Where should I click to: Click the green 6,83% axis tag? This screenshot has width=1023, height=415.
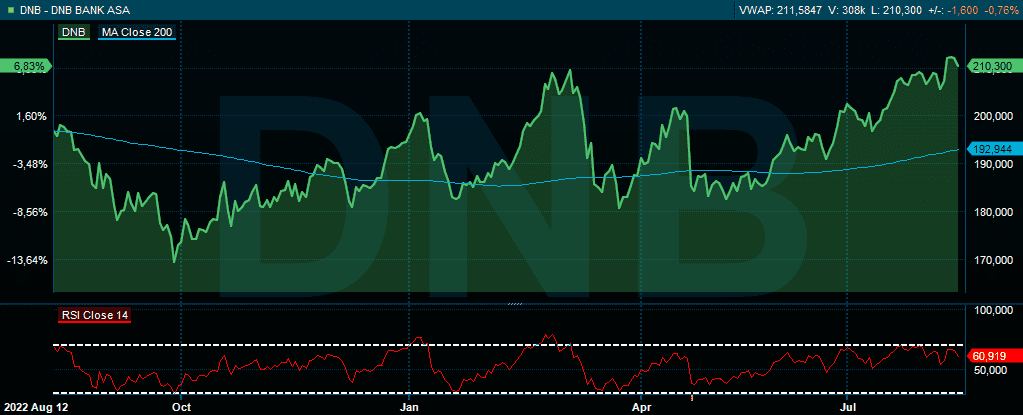point(25,66)
